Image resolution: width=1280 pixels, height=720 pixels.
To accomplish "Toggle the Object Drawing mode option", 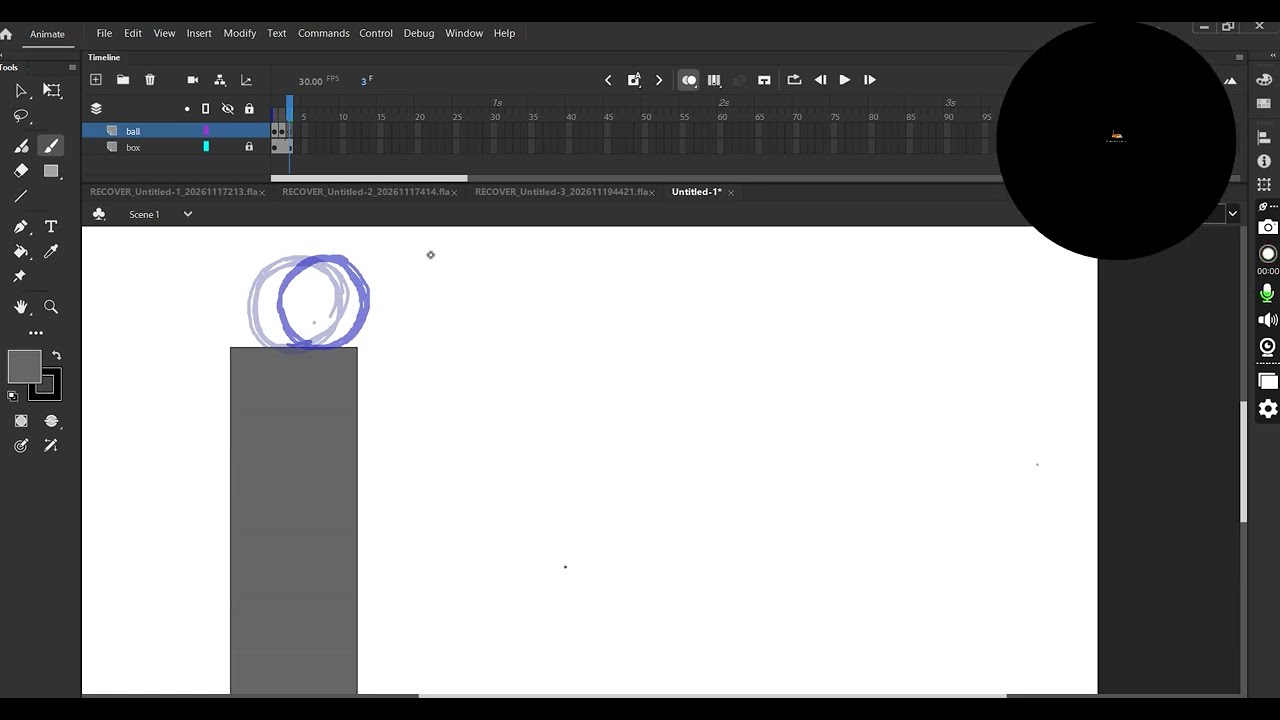I will tap(21, 421).
